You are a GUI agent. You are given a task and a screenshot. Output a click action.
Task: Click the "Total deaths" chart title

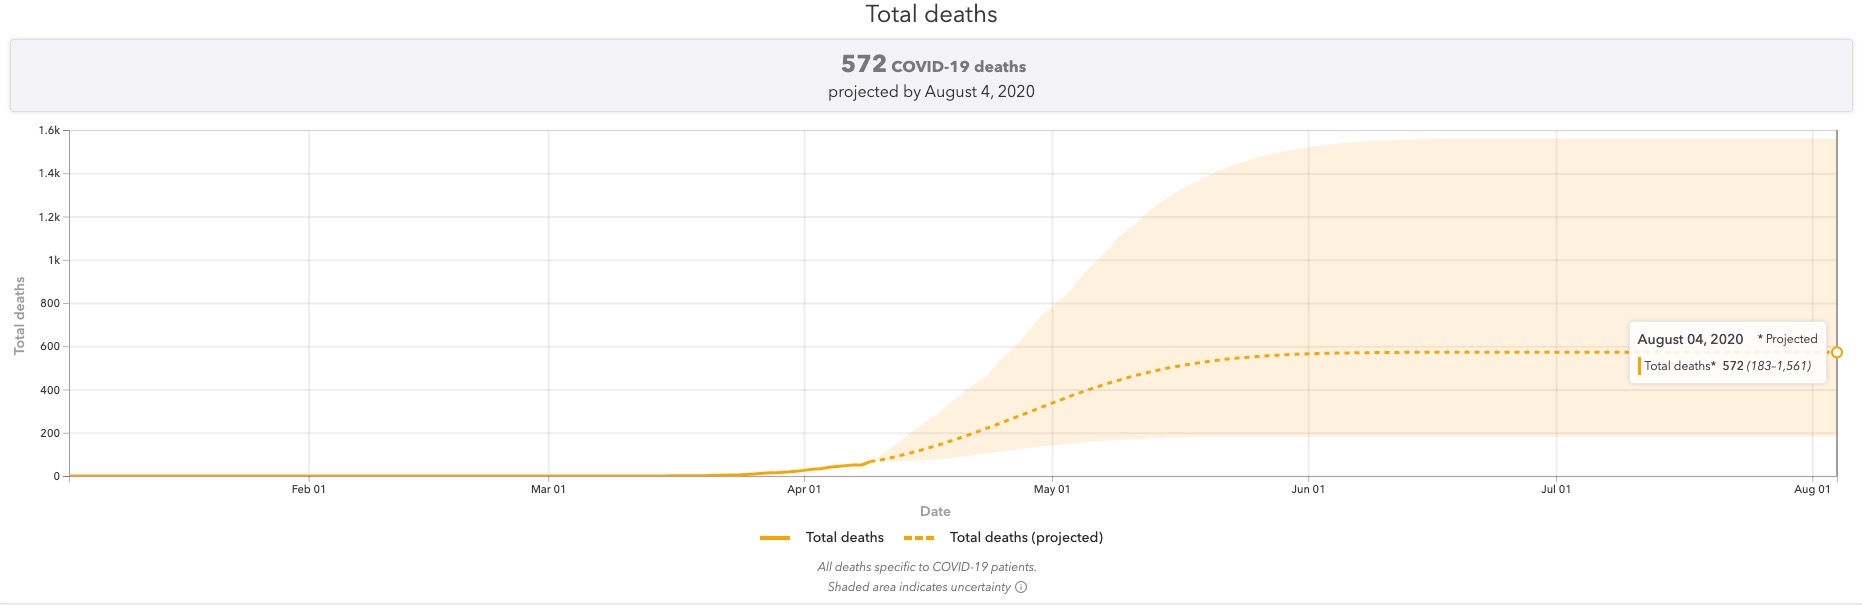click(931, 14)
